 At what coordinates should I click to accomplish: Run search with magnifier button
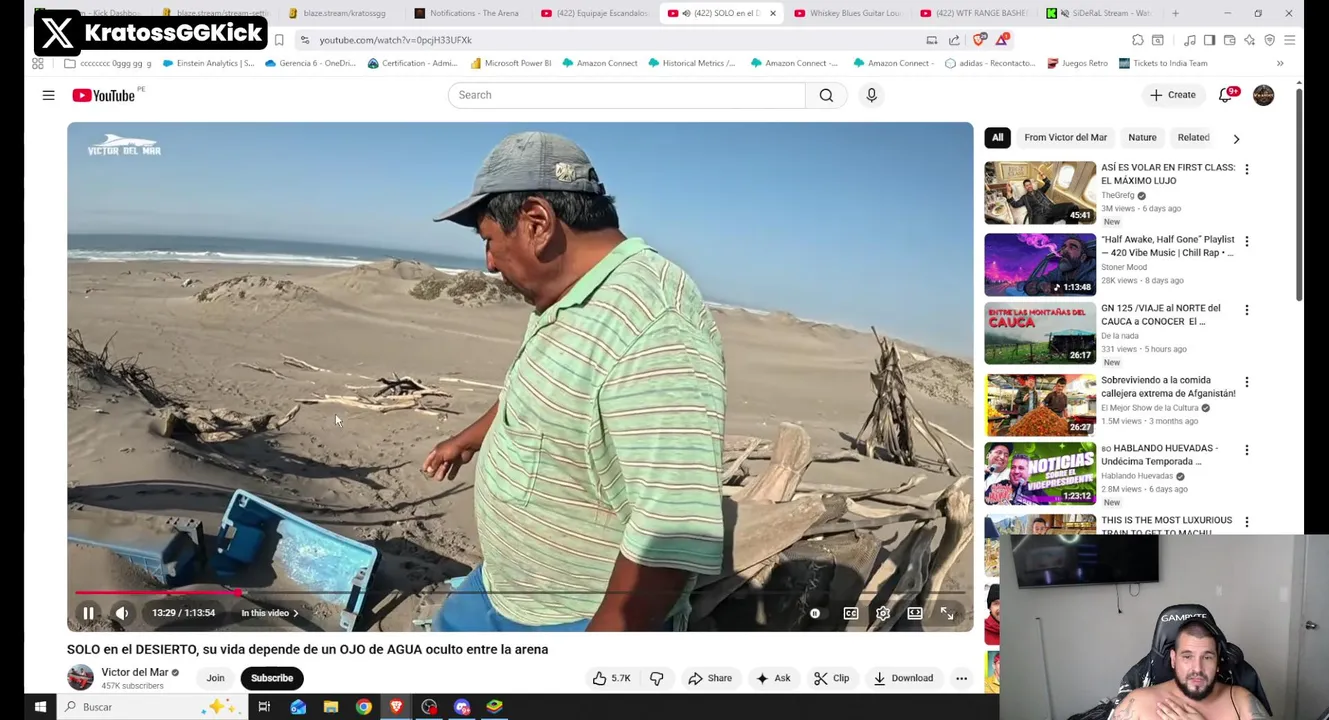tap(826, 95)
